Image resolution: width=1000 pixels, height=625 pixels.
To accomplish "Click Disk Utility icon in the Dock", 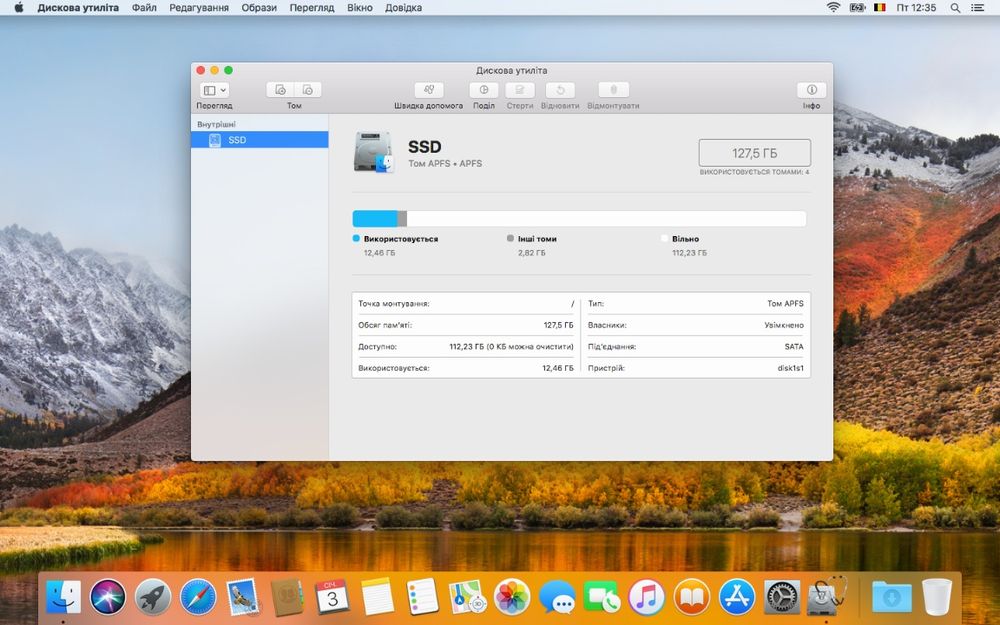I will tap(827, 596).
